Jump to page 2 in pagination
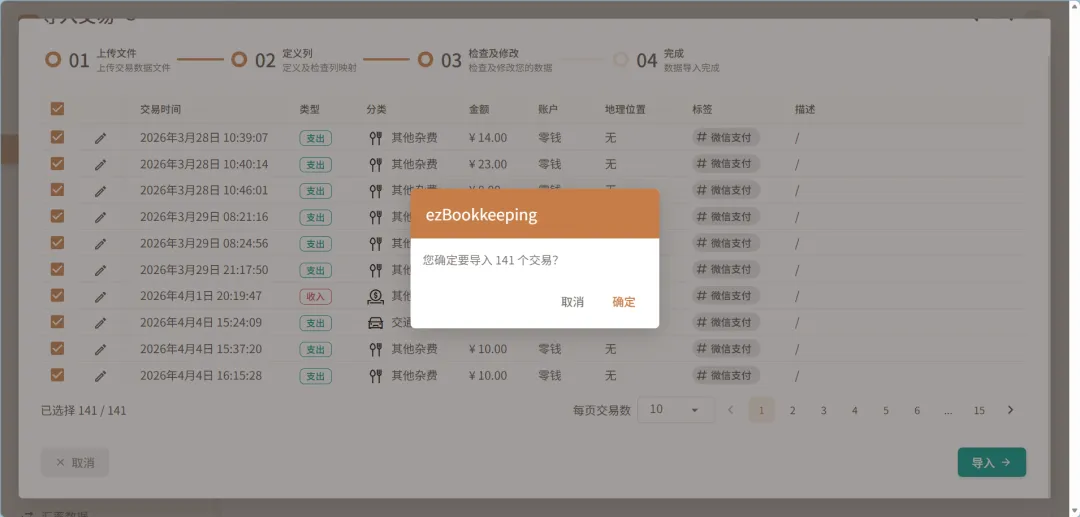The height and width of the screenshot is (517, 1080). [x=792, y=410]
